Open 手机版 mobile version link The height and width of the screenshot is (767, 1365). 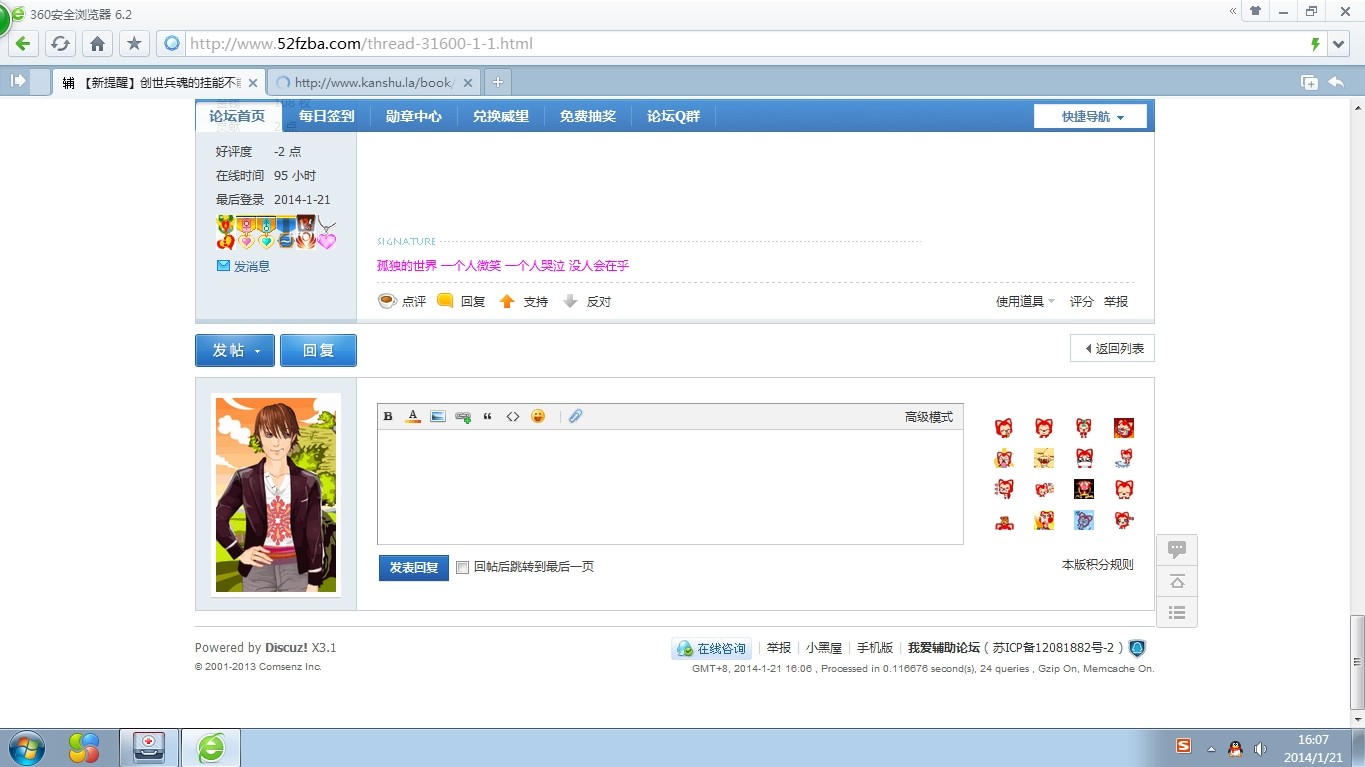(x=875, y=648)
